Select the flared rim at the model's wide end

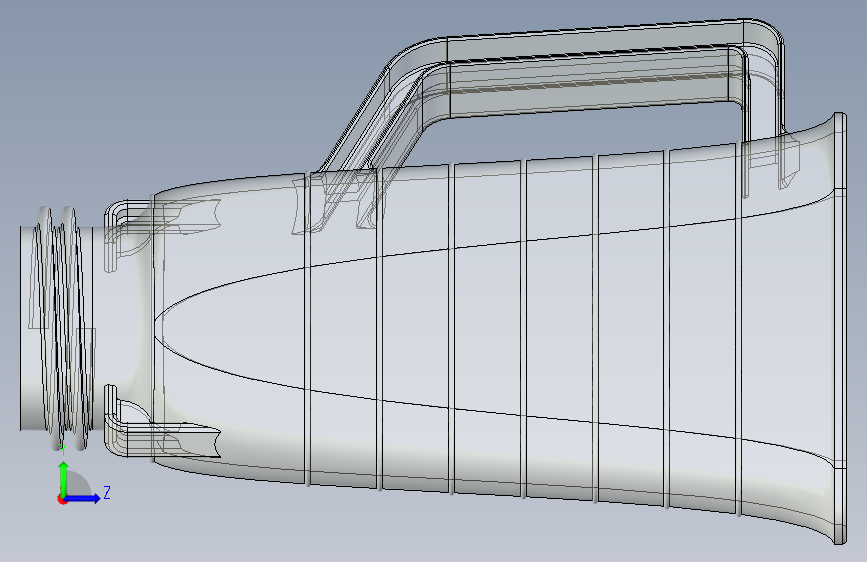click(x=839, y=329)
